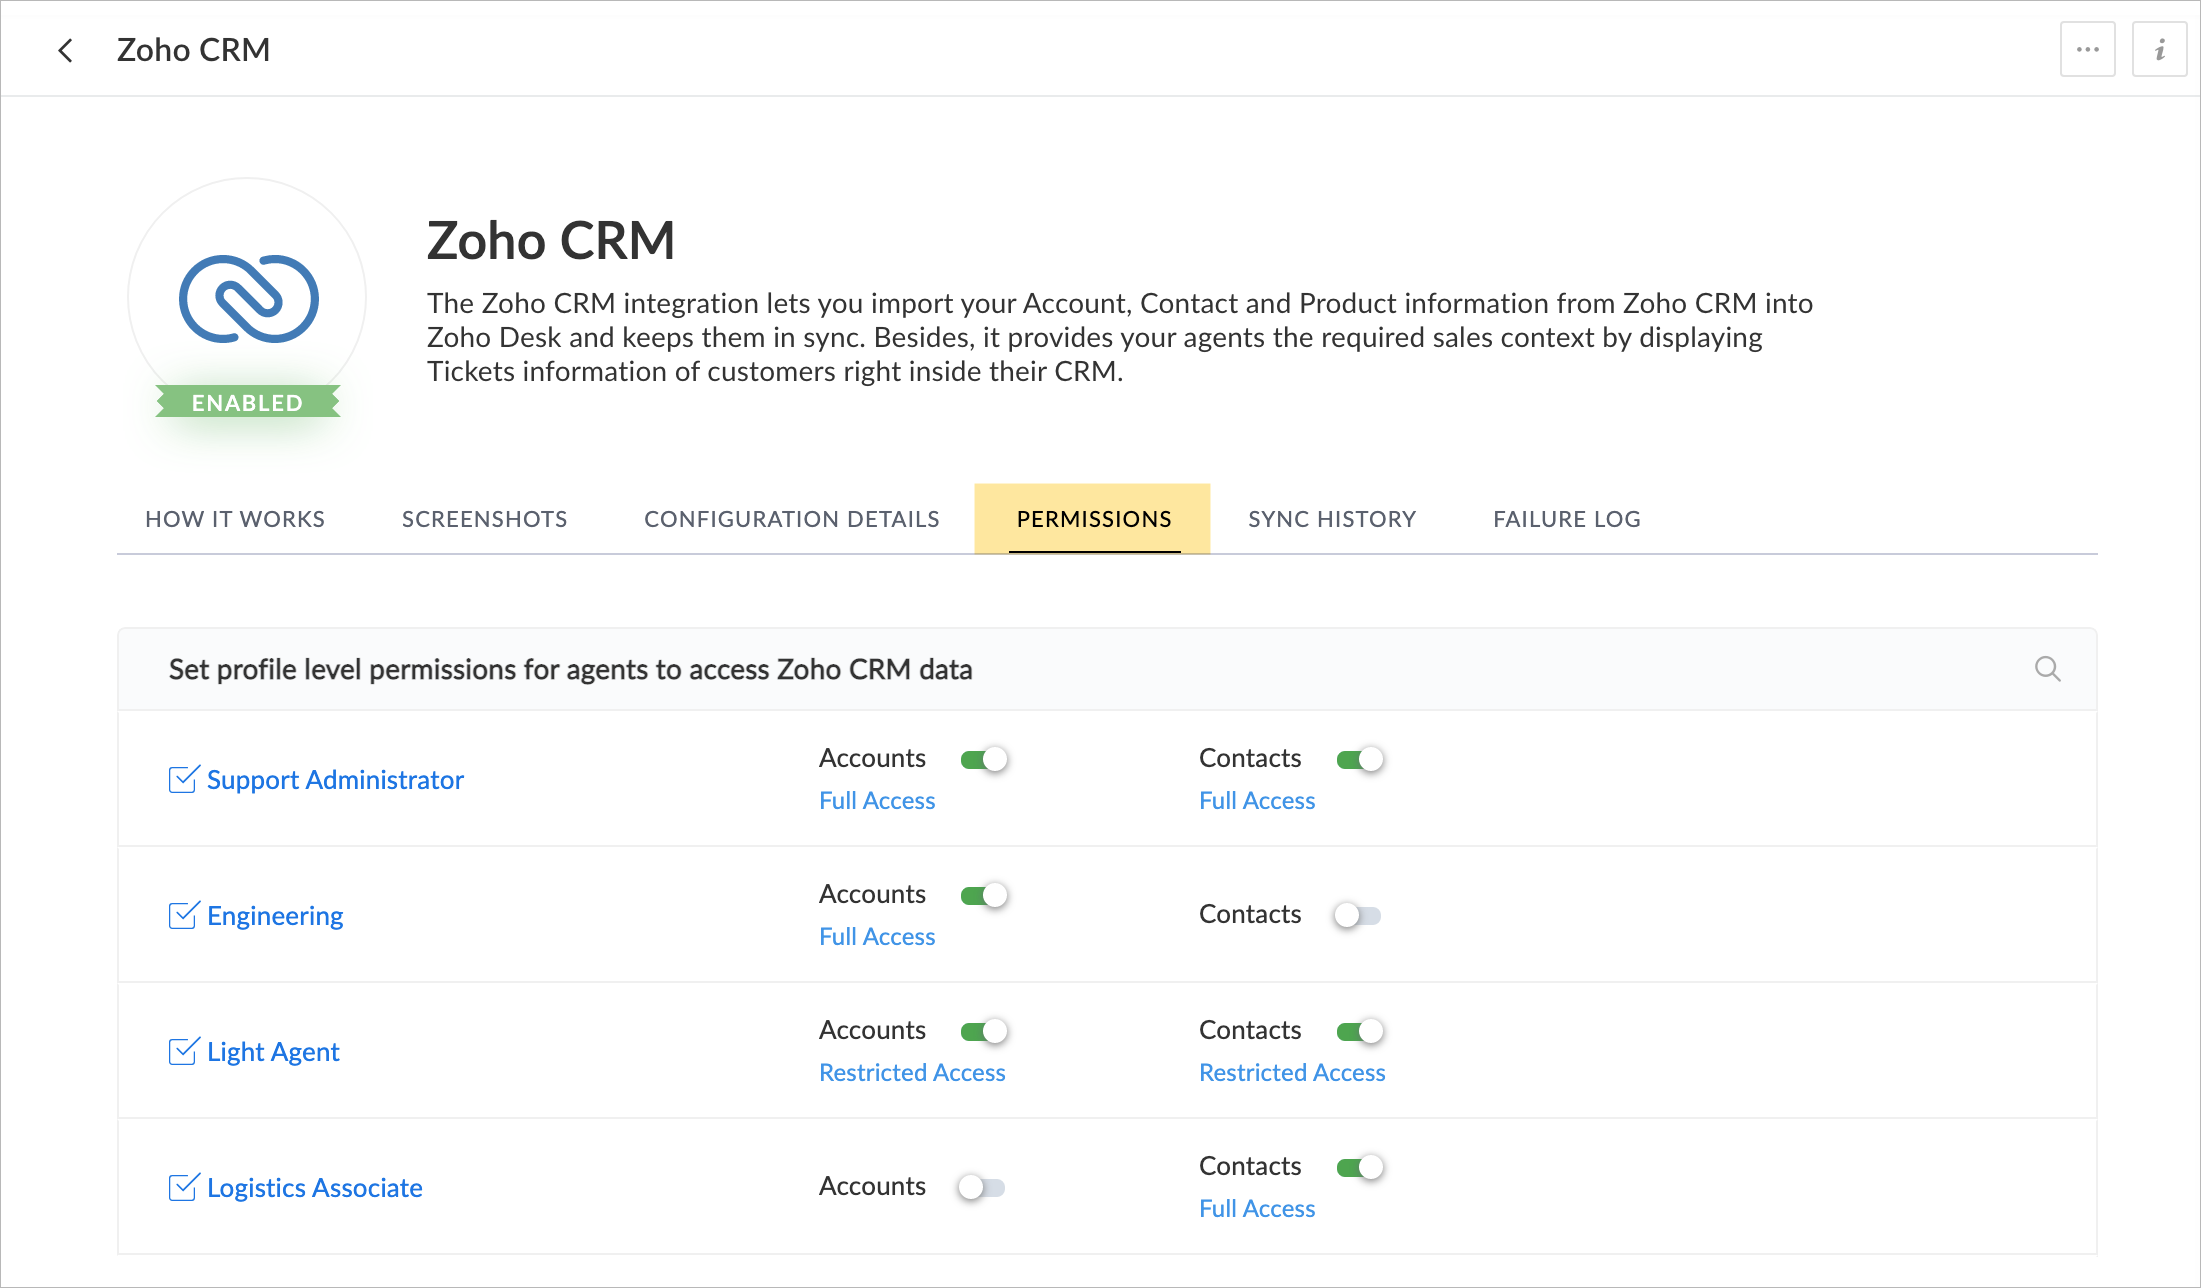Open Full Access under Logistics Associate Contacts
This screenshot has width=2201, height=1288.
tap(1256, 1209)
